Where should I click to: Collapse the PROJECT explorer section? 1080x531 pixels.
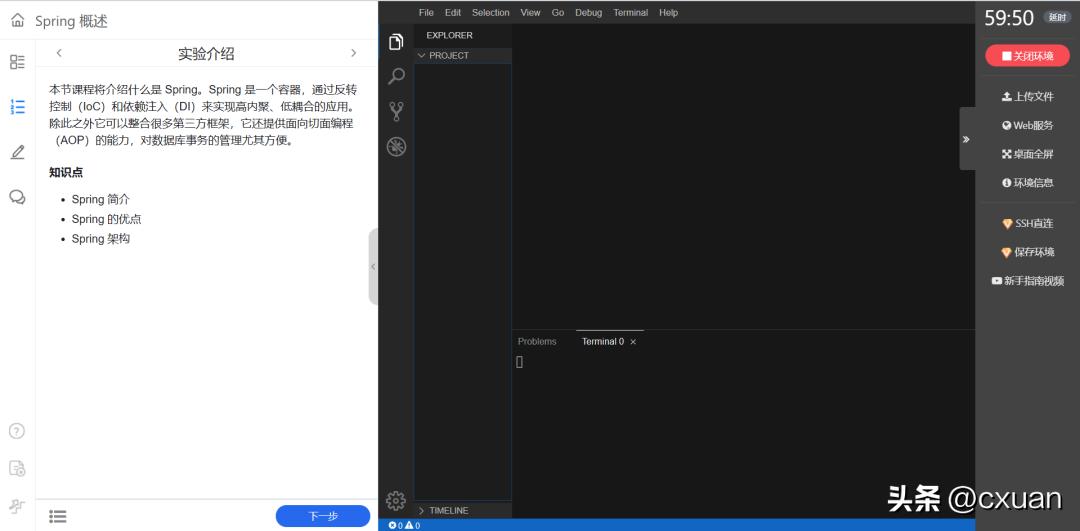[463, 56]
